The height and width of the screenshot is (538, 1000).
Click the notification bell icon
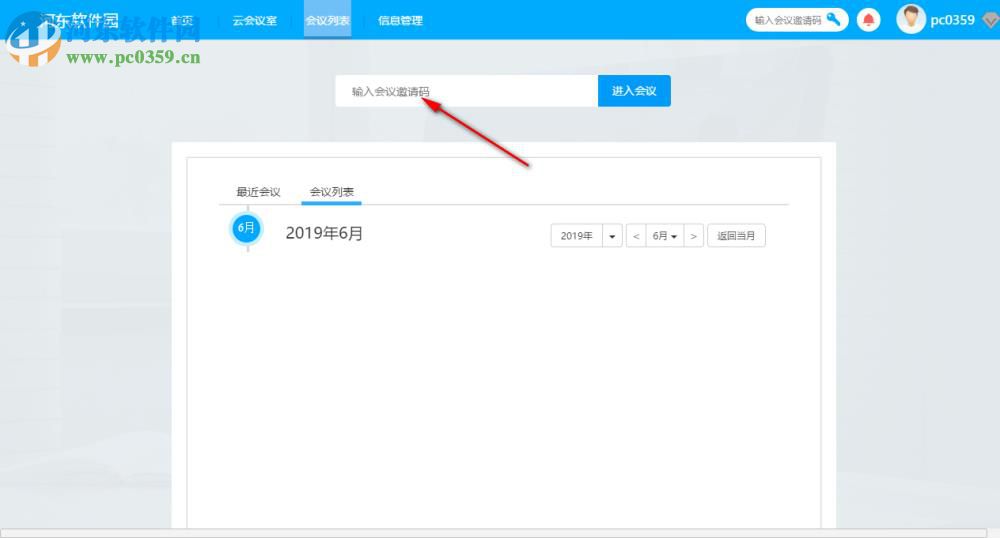[868, 20]
